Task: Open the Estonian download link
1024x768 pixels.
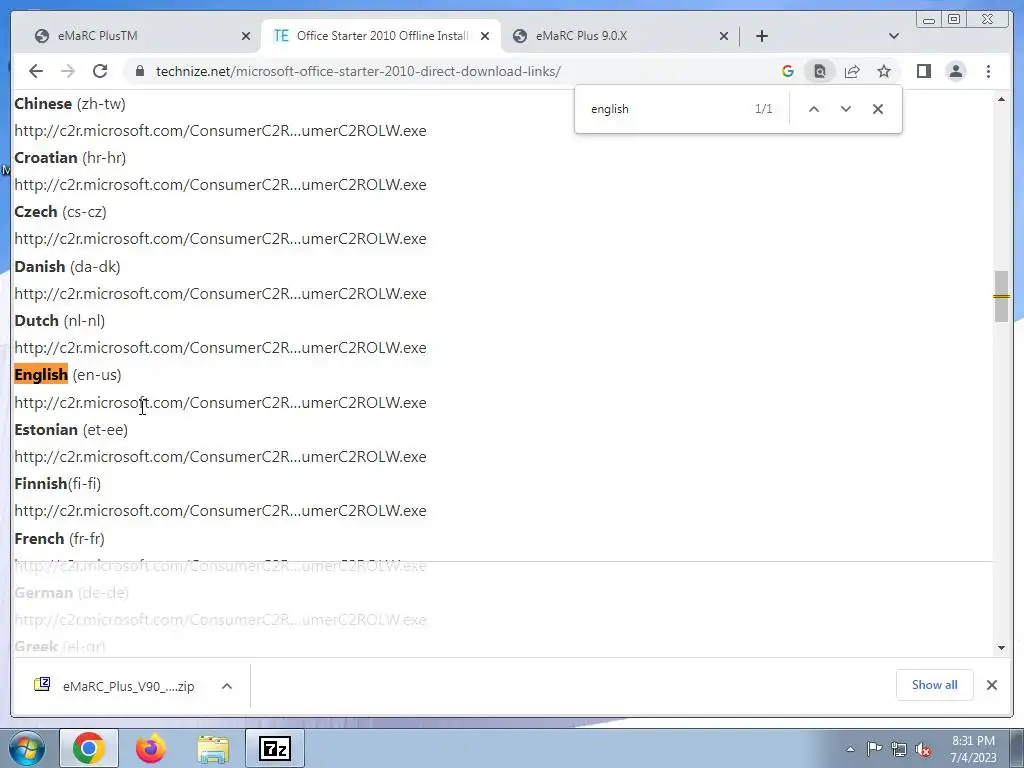Action: click(220, 457)
